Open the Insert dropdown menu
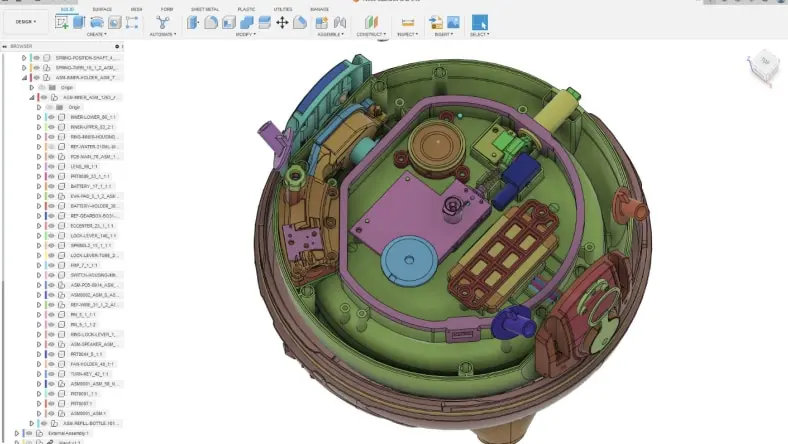This screenshot has height=444, width=788. 444,34
